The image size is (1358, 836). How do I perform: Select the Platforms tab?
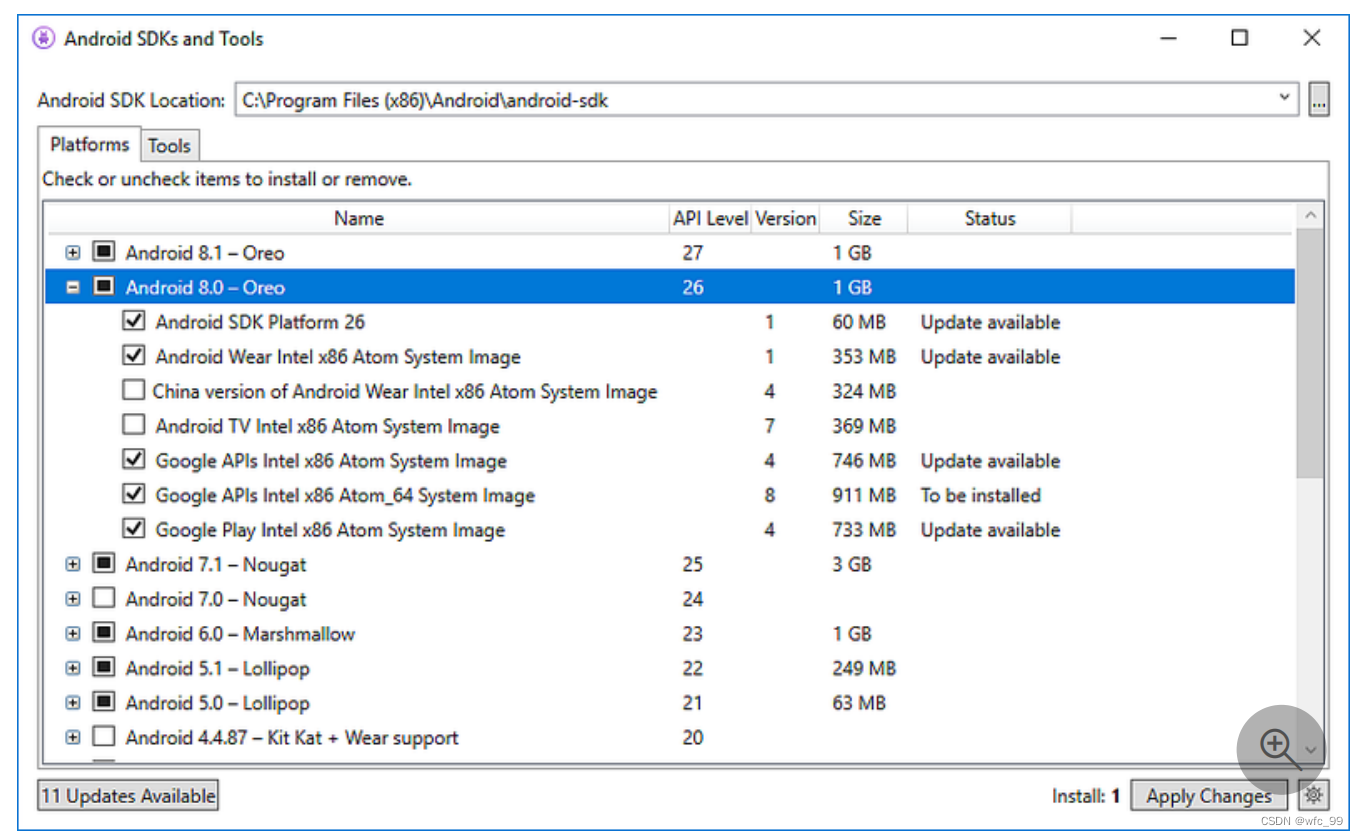tap(88, 144)
